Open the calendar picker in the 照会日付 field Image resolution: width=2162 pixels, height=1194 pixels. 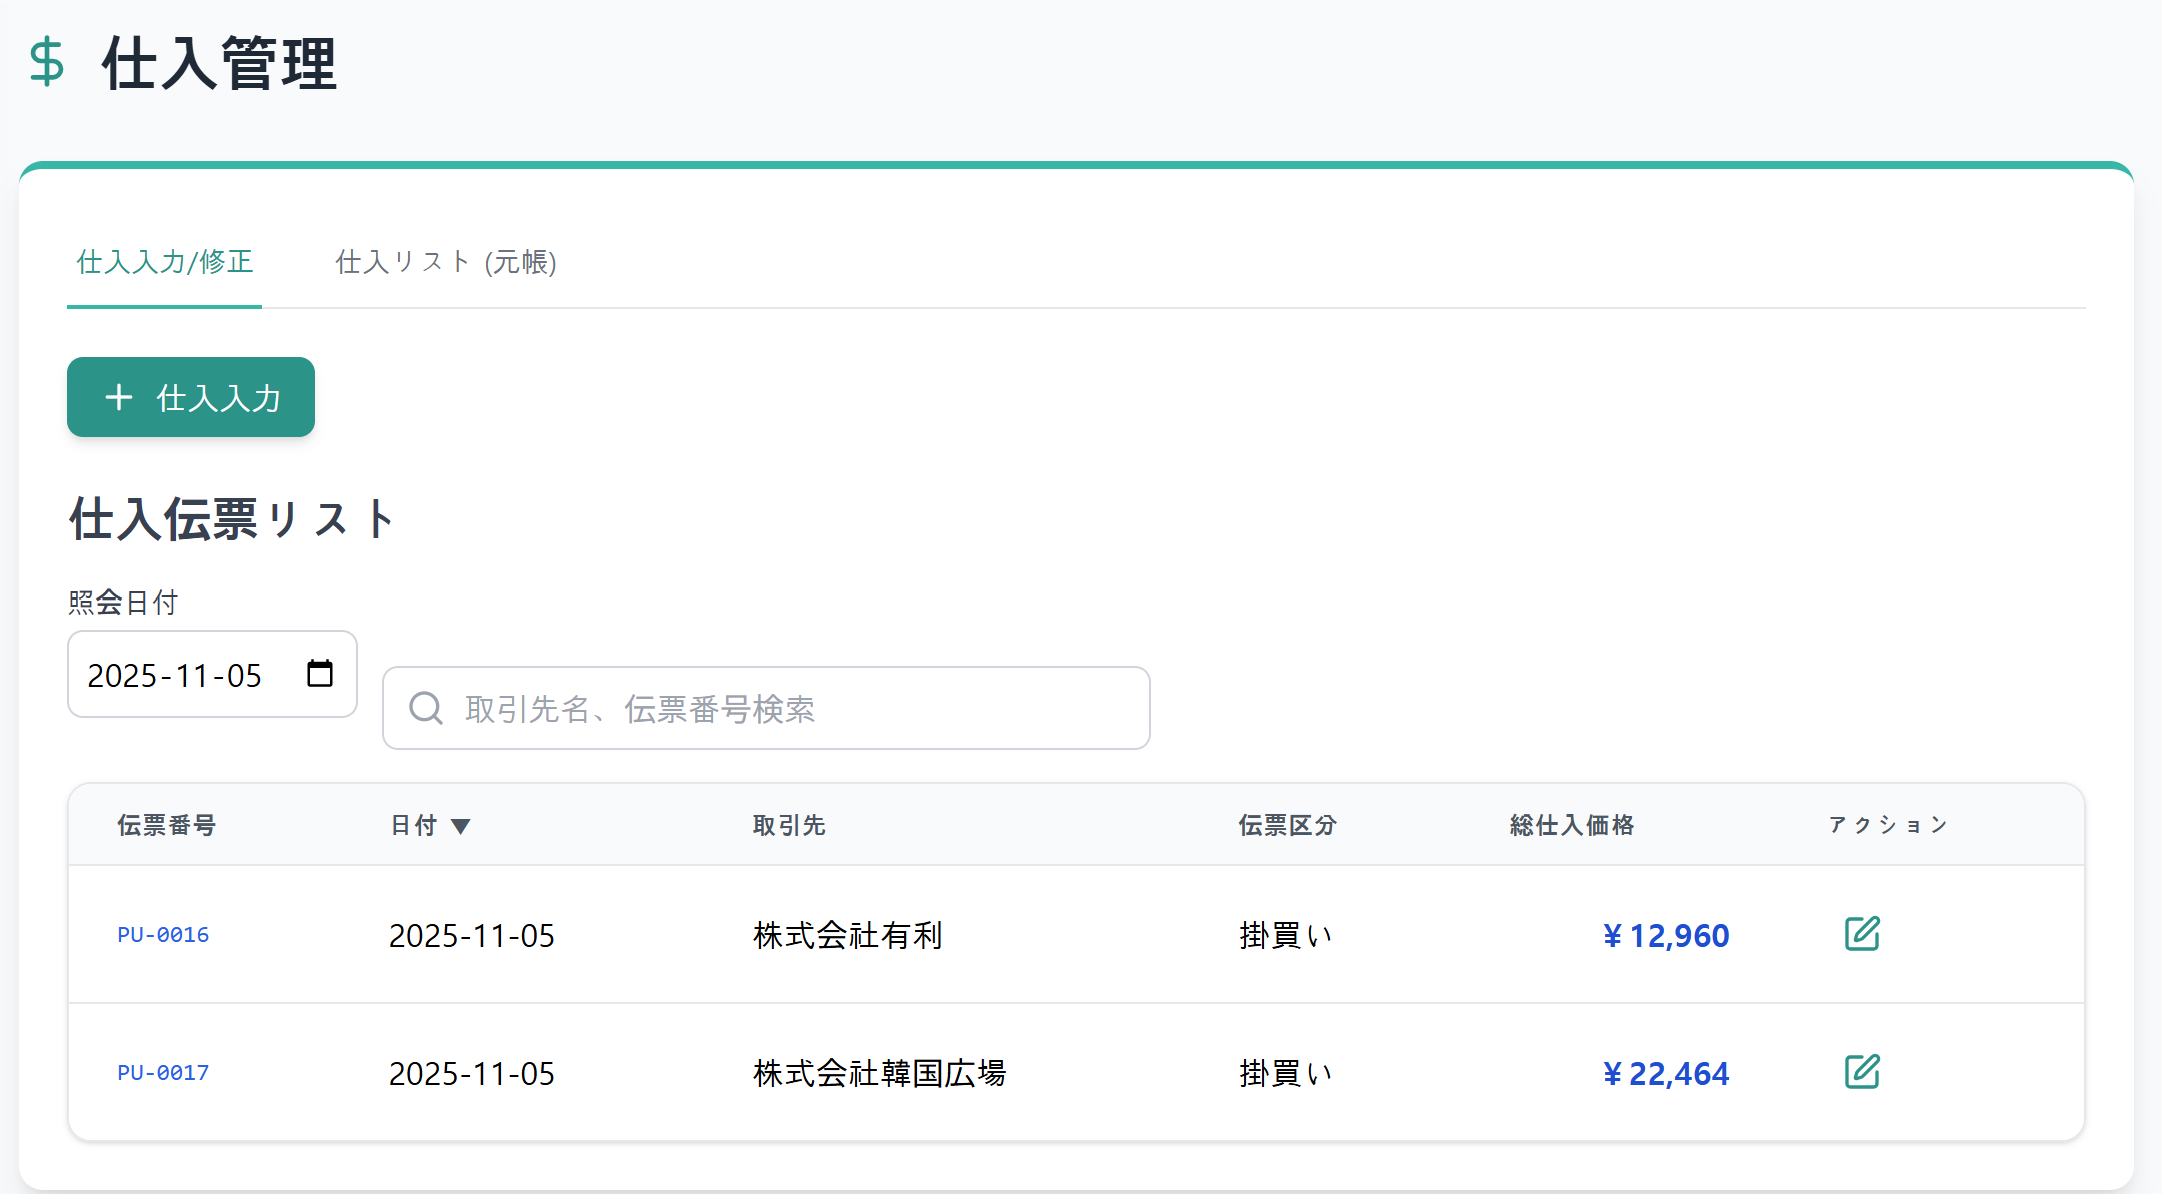[320, 674]
